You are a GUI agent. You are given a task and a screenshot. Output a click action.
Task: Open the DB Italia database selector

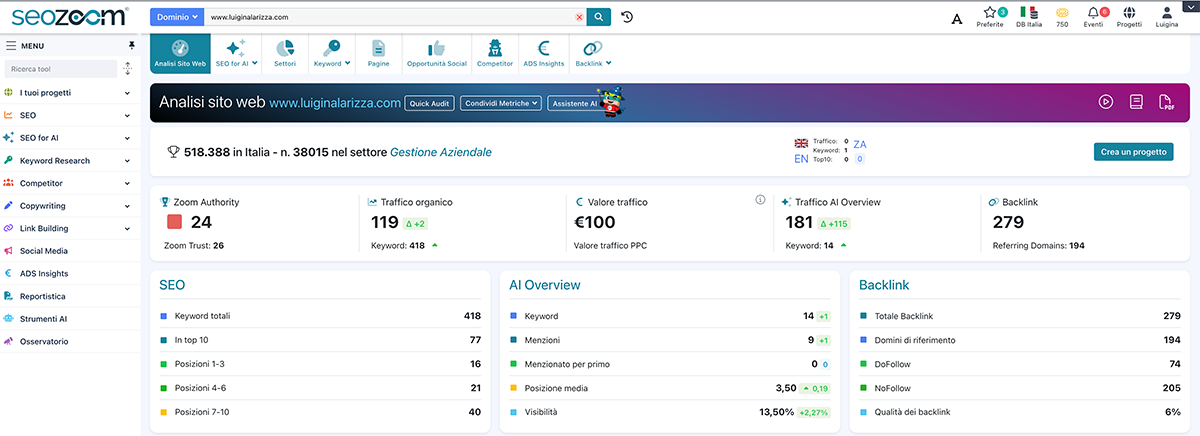click(x=1028, y=17)
